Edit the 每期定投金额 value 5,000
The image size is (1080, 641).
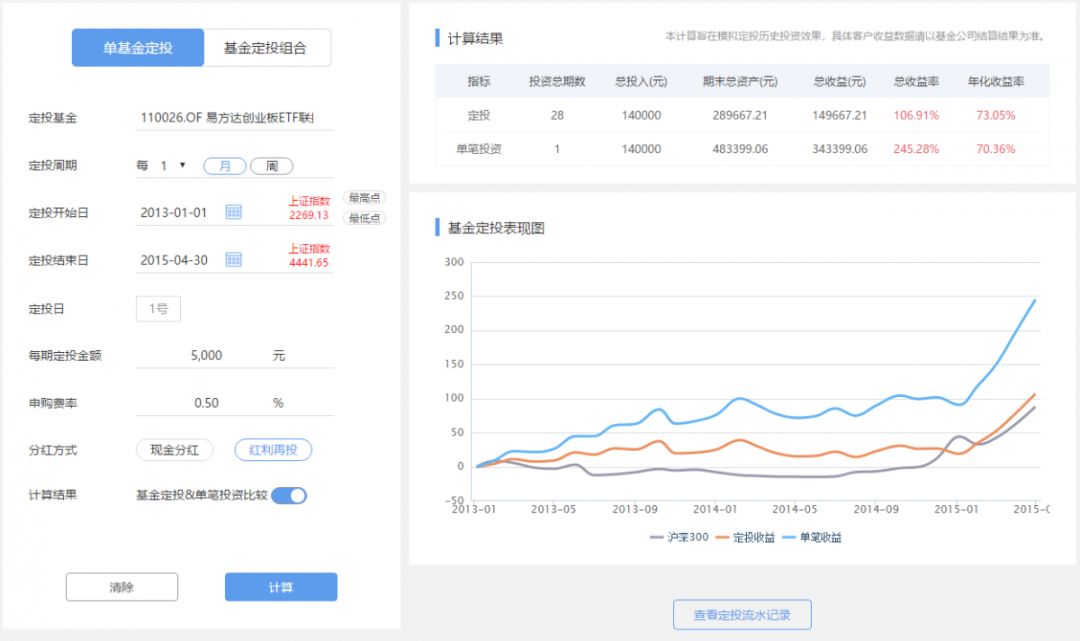click(206, 355)
